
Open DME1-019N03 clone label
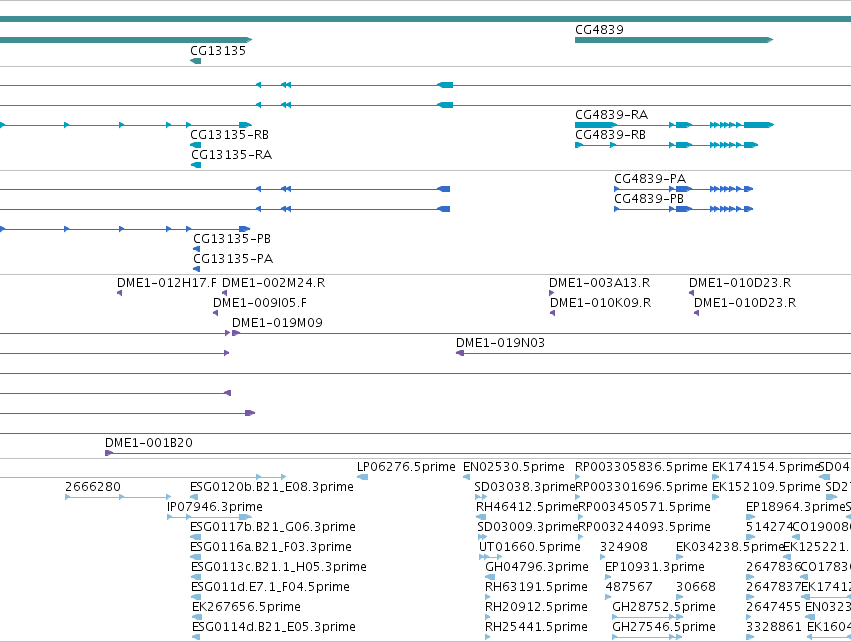(500, 343)
